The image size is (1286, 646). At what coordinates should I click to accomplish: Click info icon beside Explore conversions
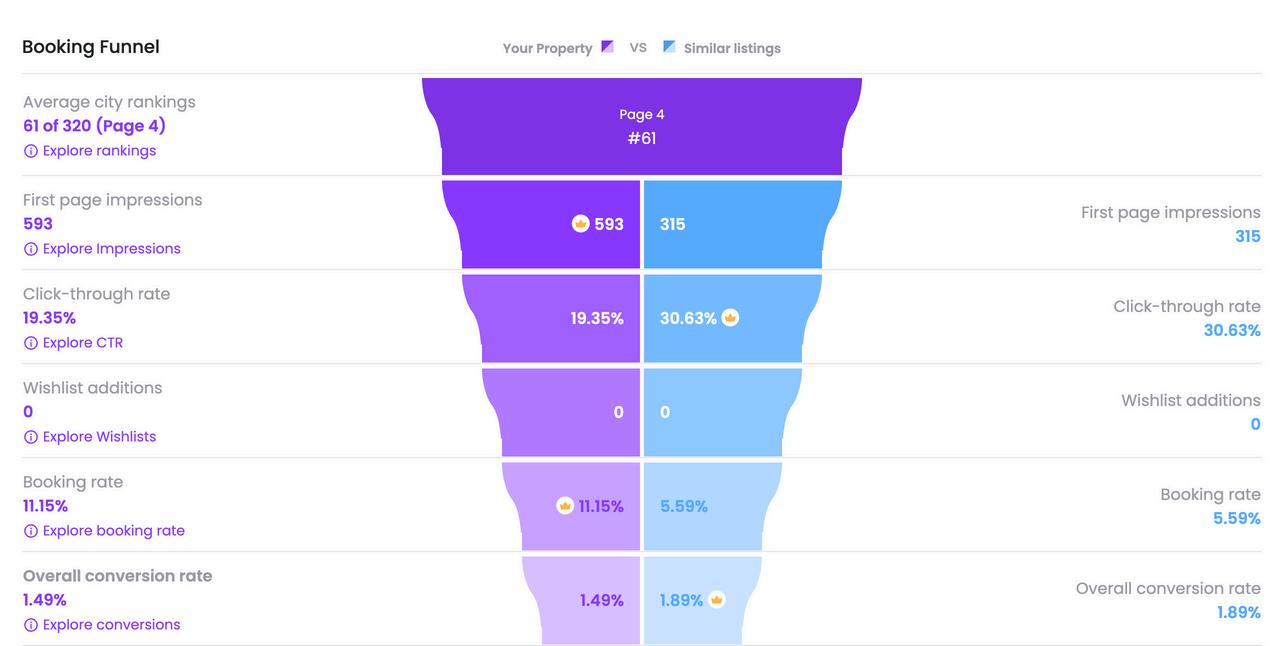pyautogui.click(x=31, y=625)
